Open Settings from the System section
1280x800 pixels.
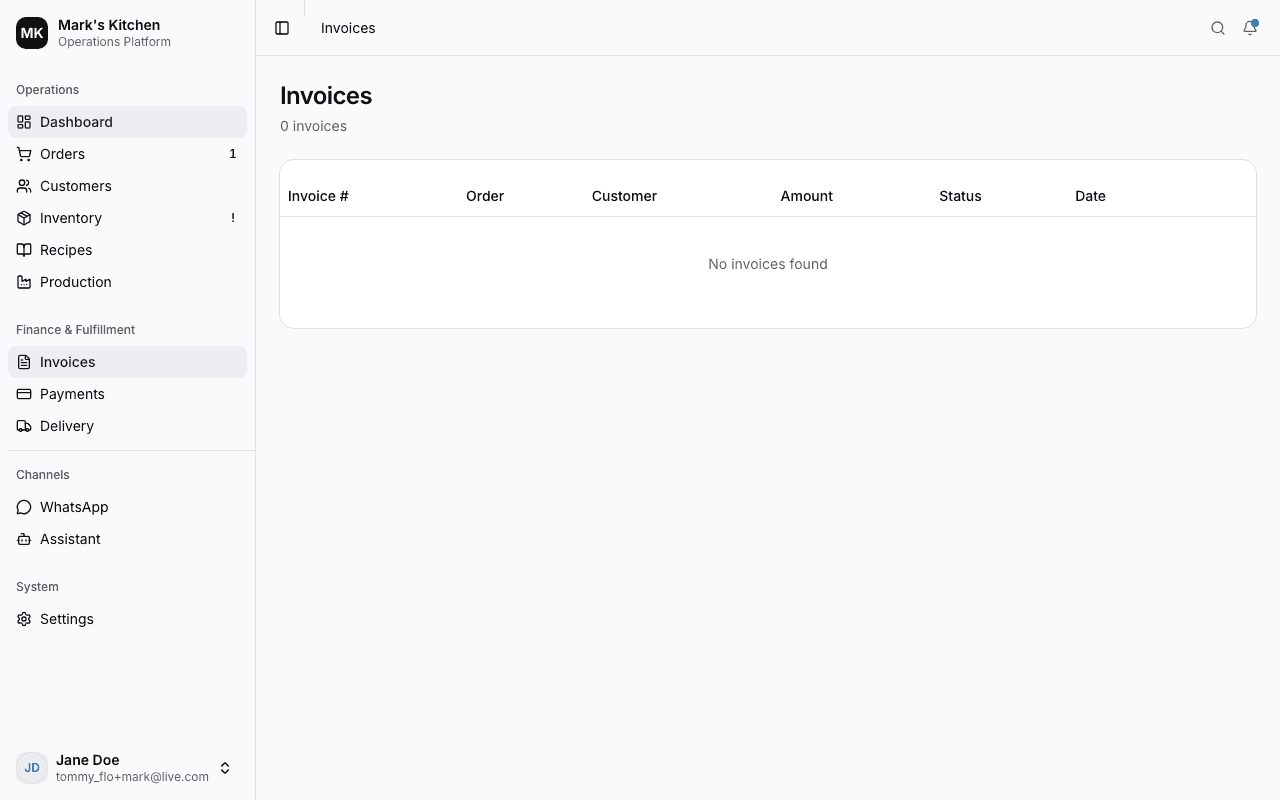point(66,619)
